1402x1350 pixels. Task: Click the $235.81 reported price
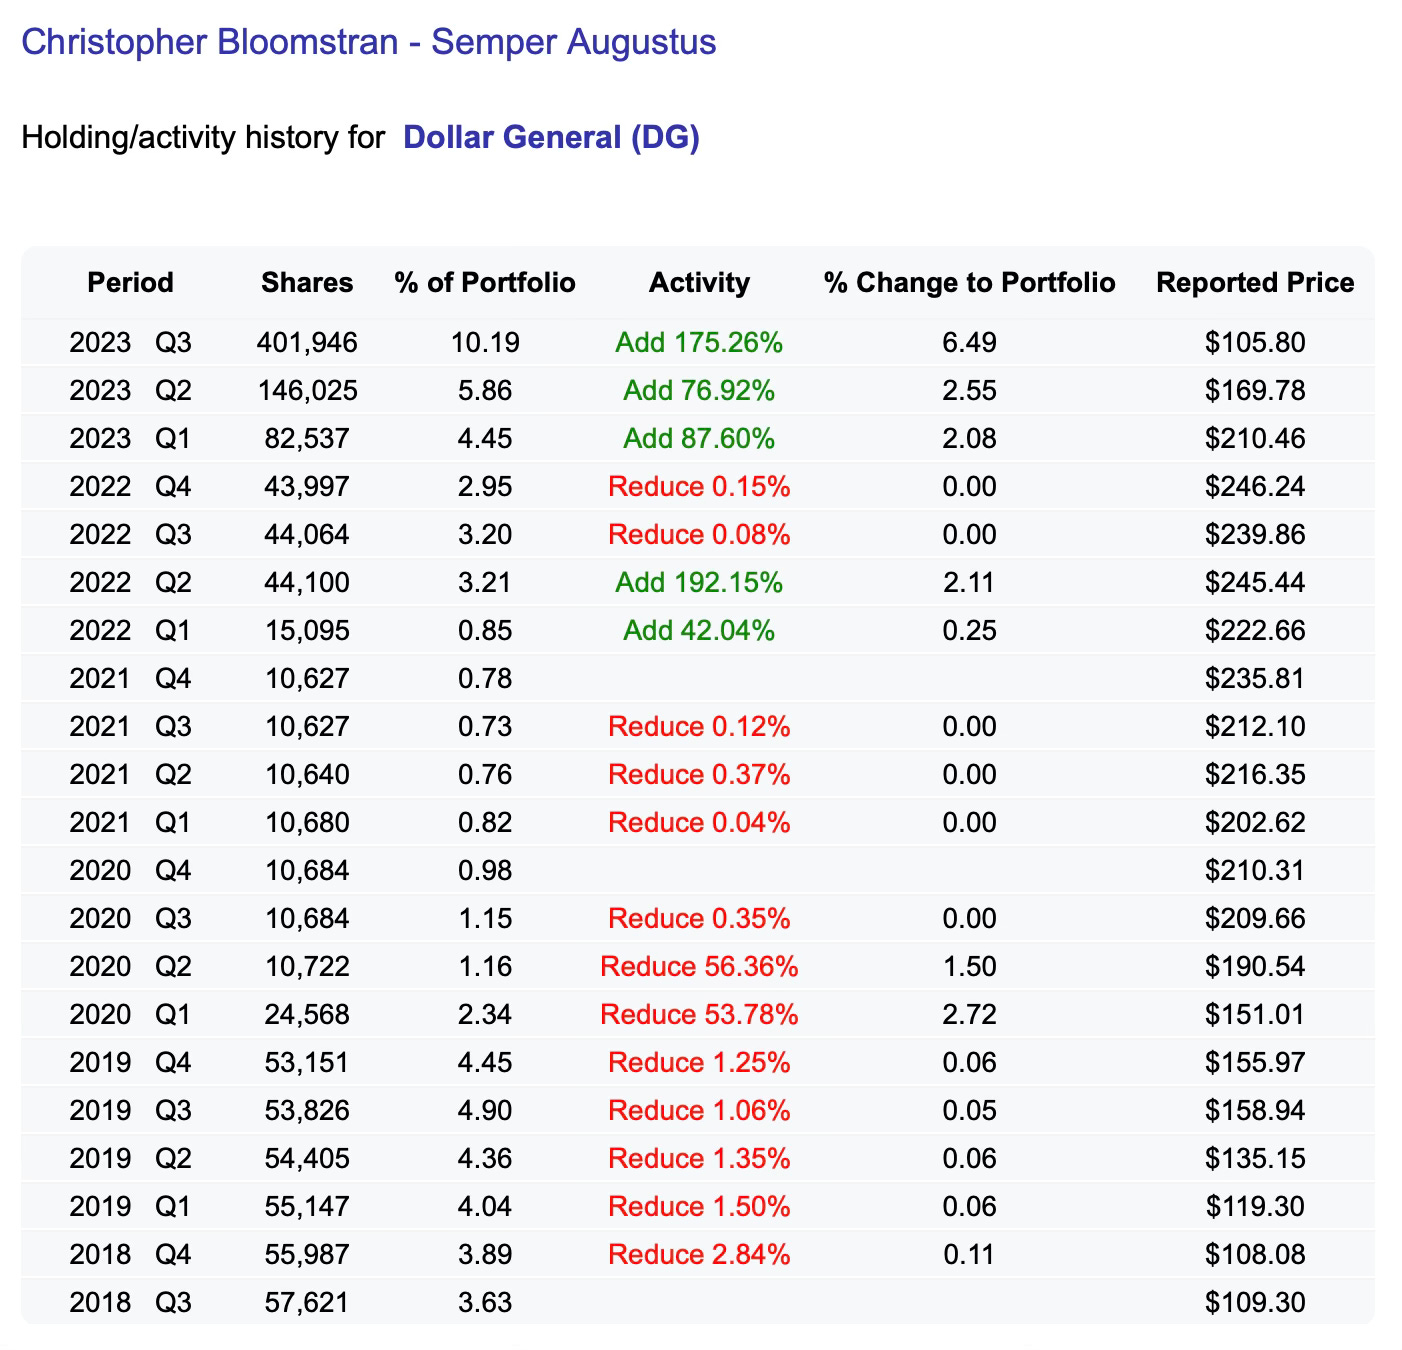pos(1255,679)
